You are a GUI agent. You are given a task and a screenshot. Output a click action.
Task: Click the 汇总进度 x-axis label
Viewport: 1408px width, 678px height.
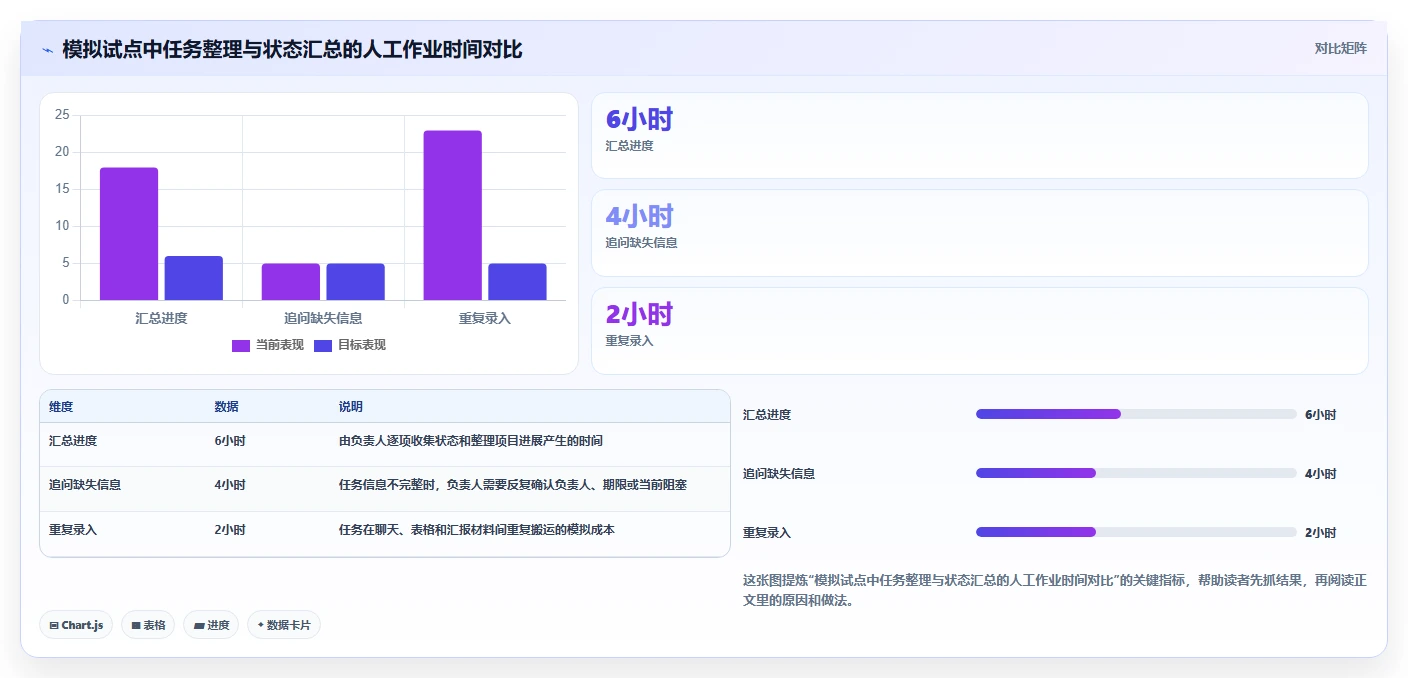tap(161, 318)
